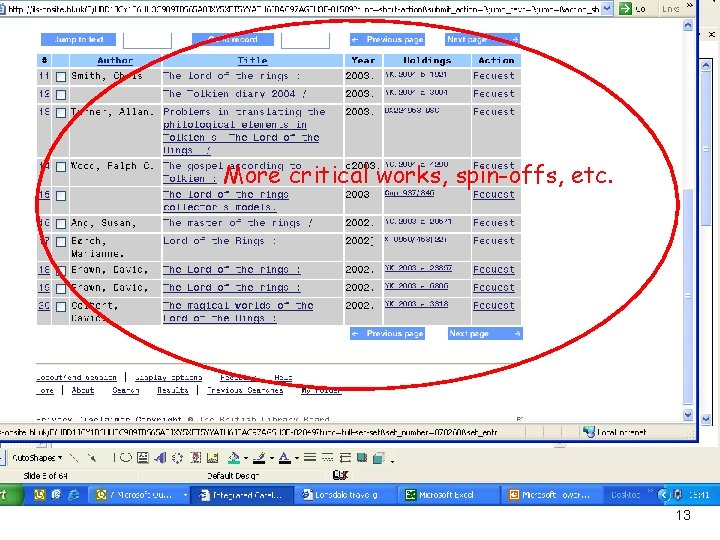Sort results by Author column header

point(115,60)
